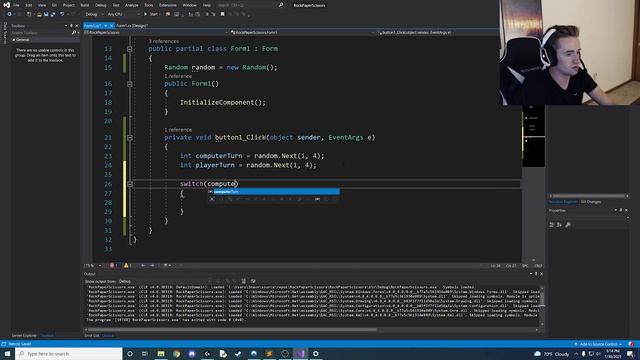Click '1 reference' above button1_Click
Image resolution: width=640 pixels, height=360 pixels.
[178, 130]
